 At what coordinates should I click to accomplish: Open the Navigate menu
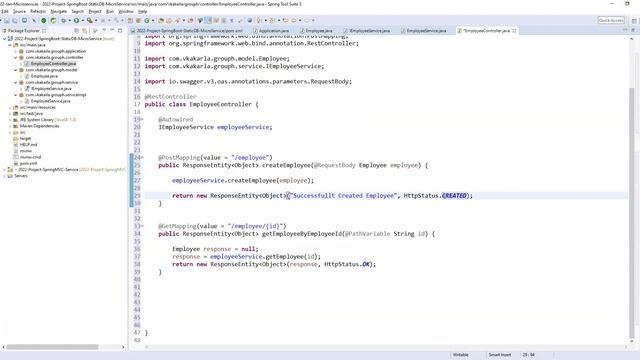(58, 11)
